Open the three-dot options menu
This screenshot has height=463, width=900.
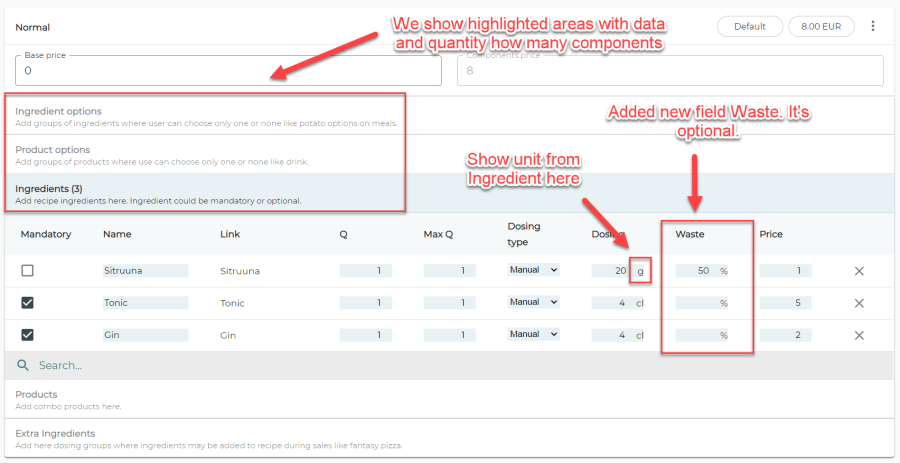[x=872, y=27]
